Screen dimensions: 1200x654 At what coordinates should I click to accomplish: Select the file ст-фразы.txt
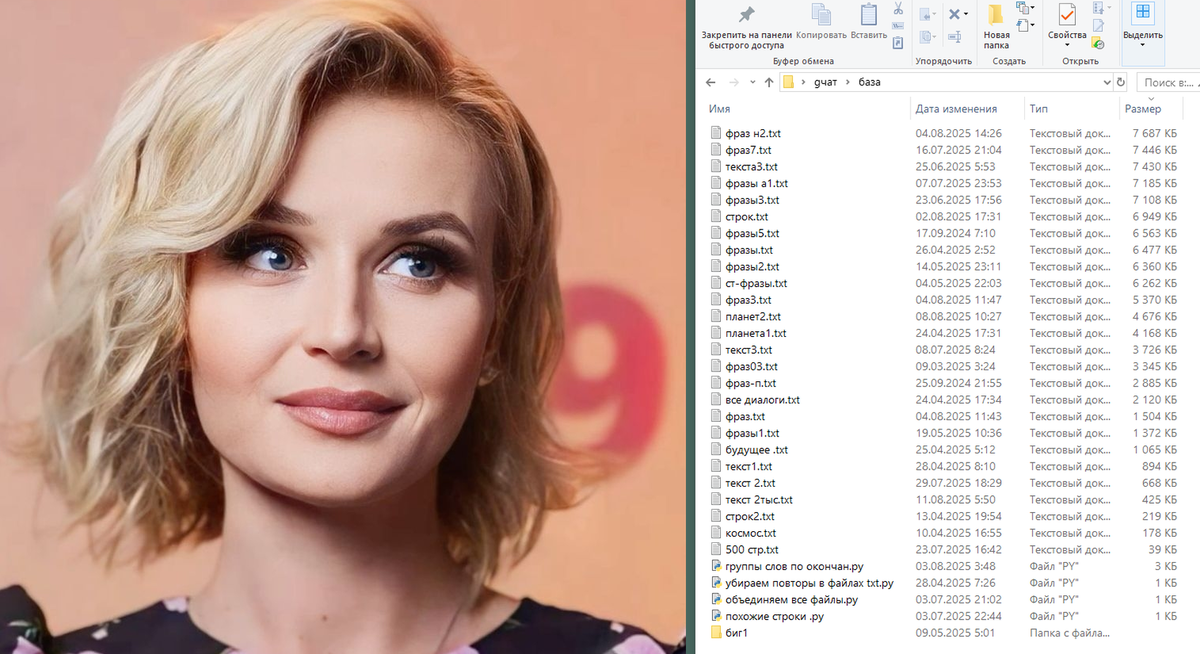pos(756,283)
